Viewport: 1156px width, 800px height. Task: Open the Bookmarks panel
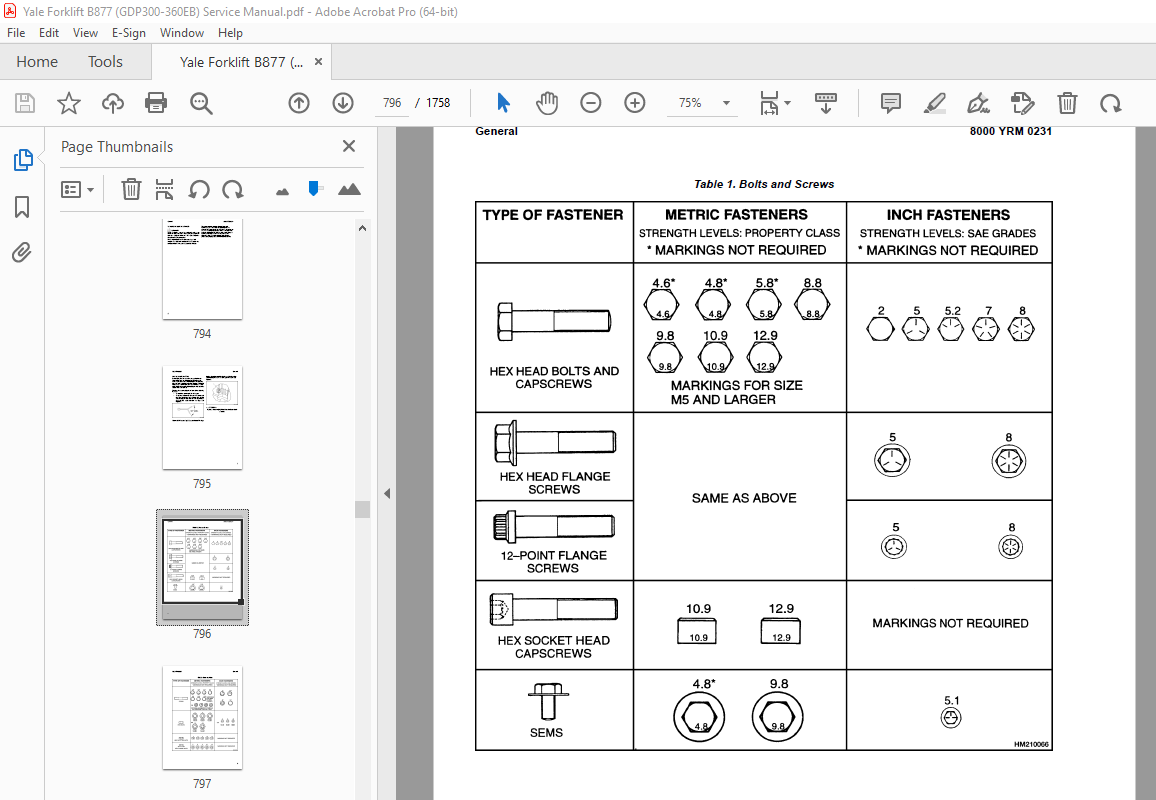pos(22,206)
